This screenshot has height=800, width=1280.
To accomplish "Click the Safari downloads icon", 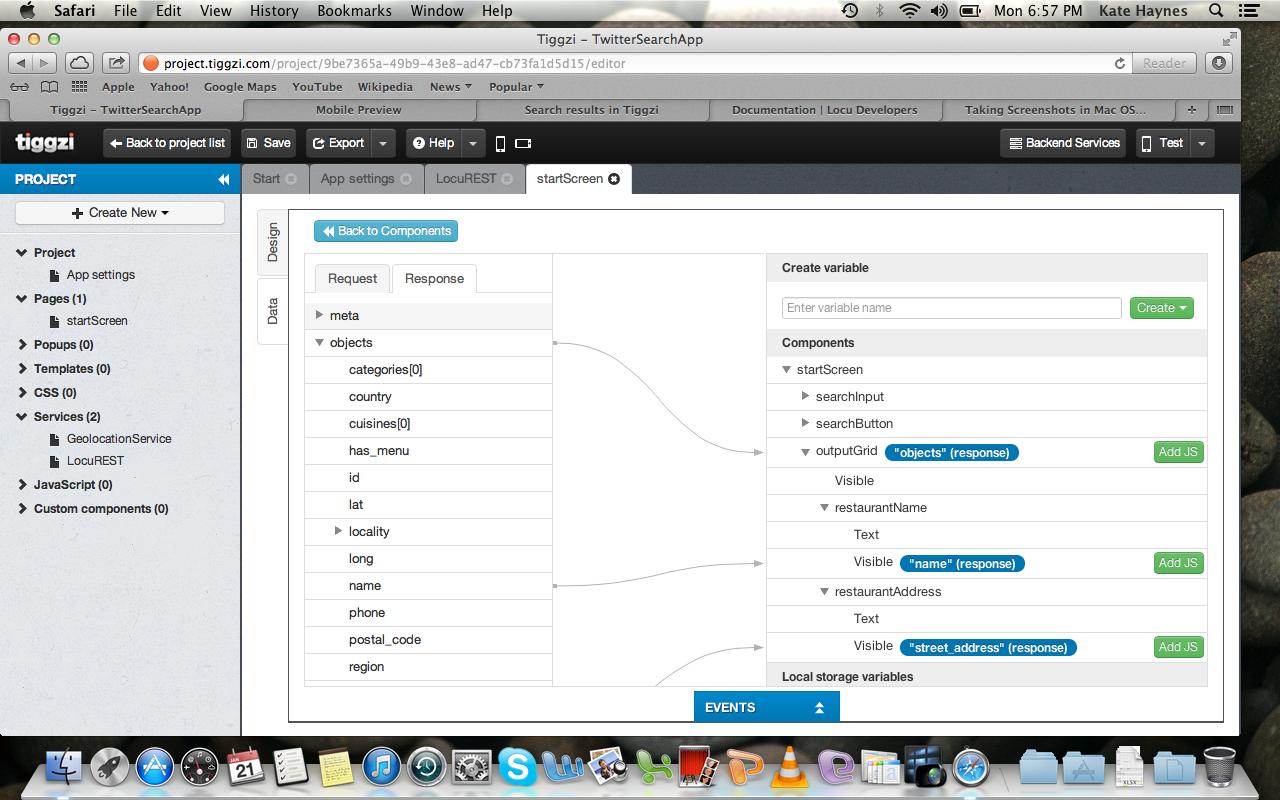I will click(x=1218, y=63).
